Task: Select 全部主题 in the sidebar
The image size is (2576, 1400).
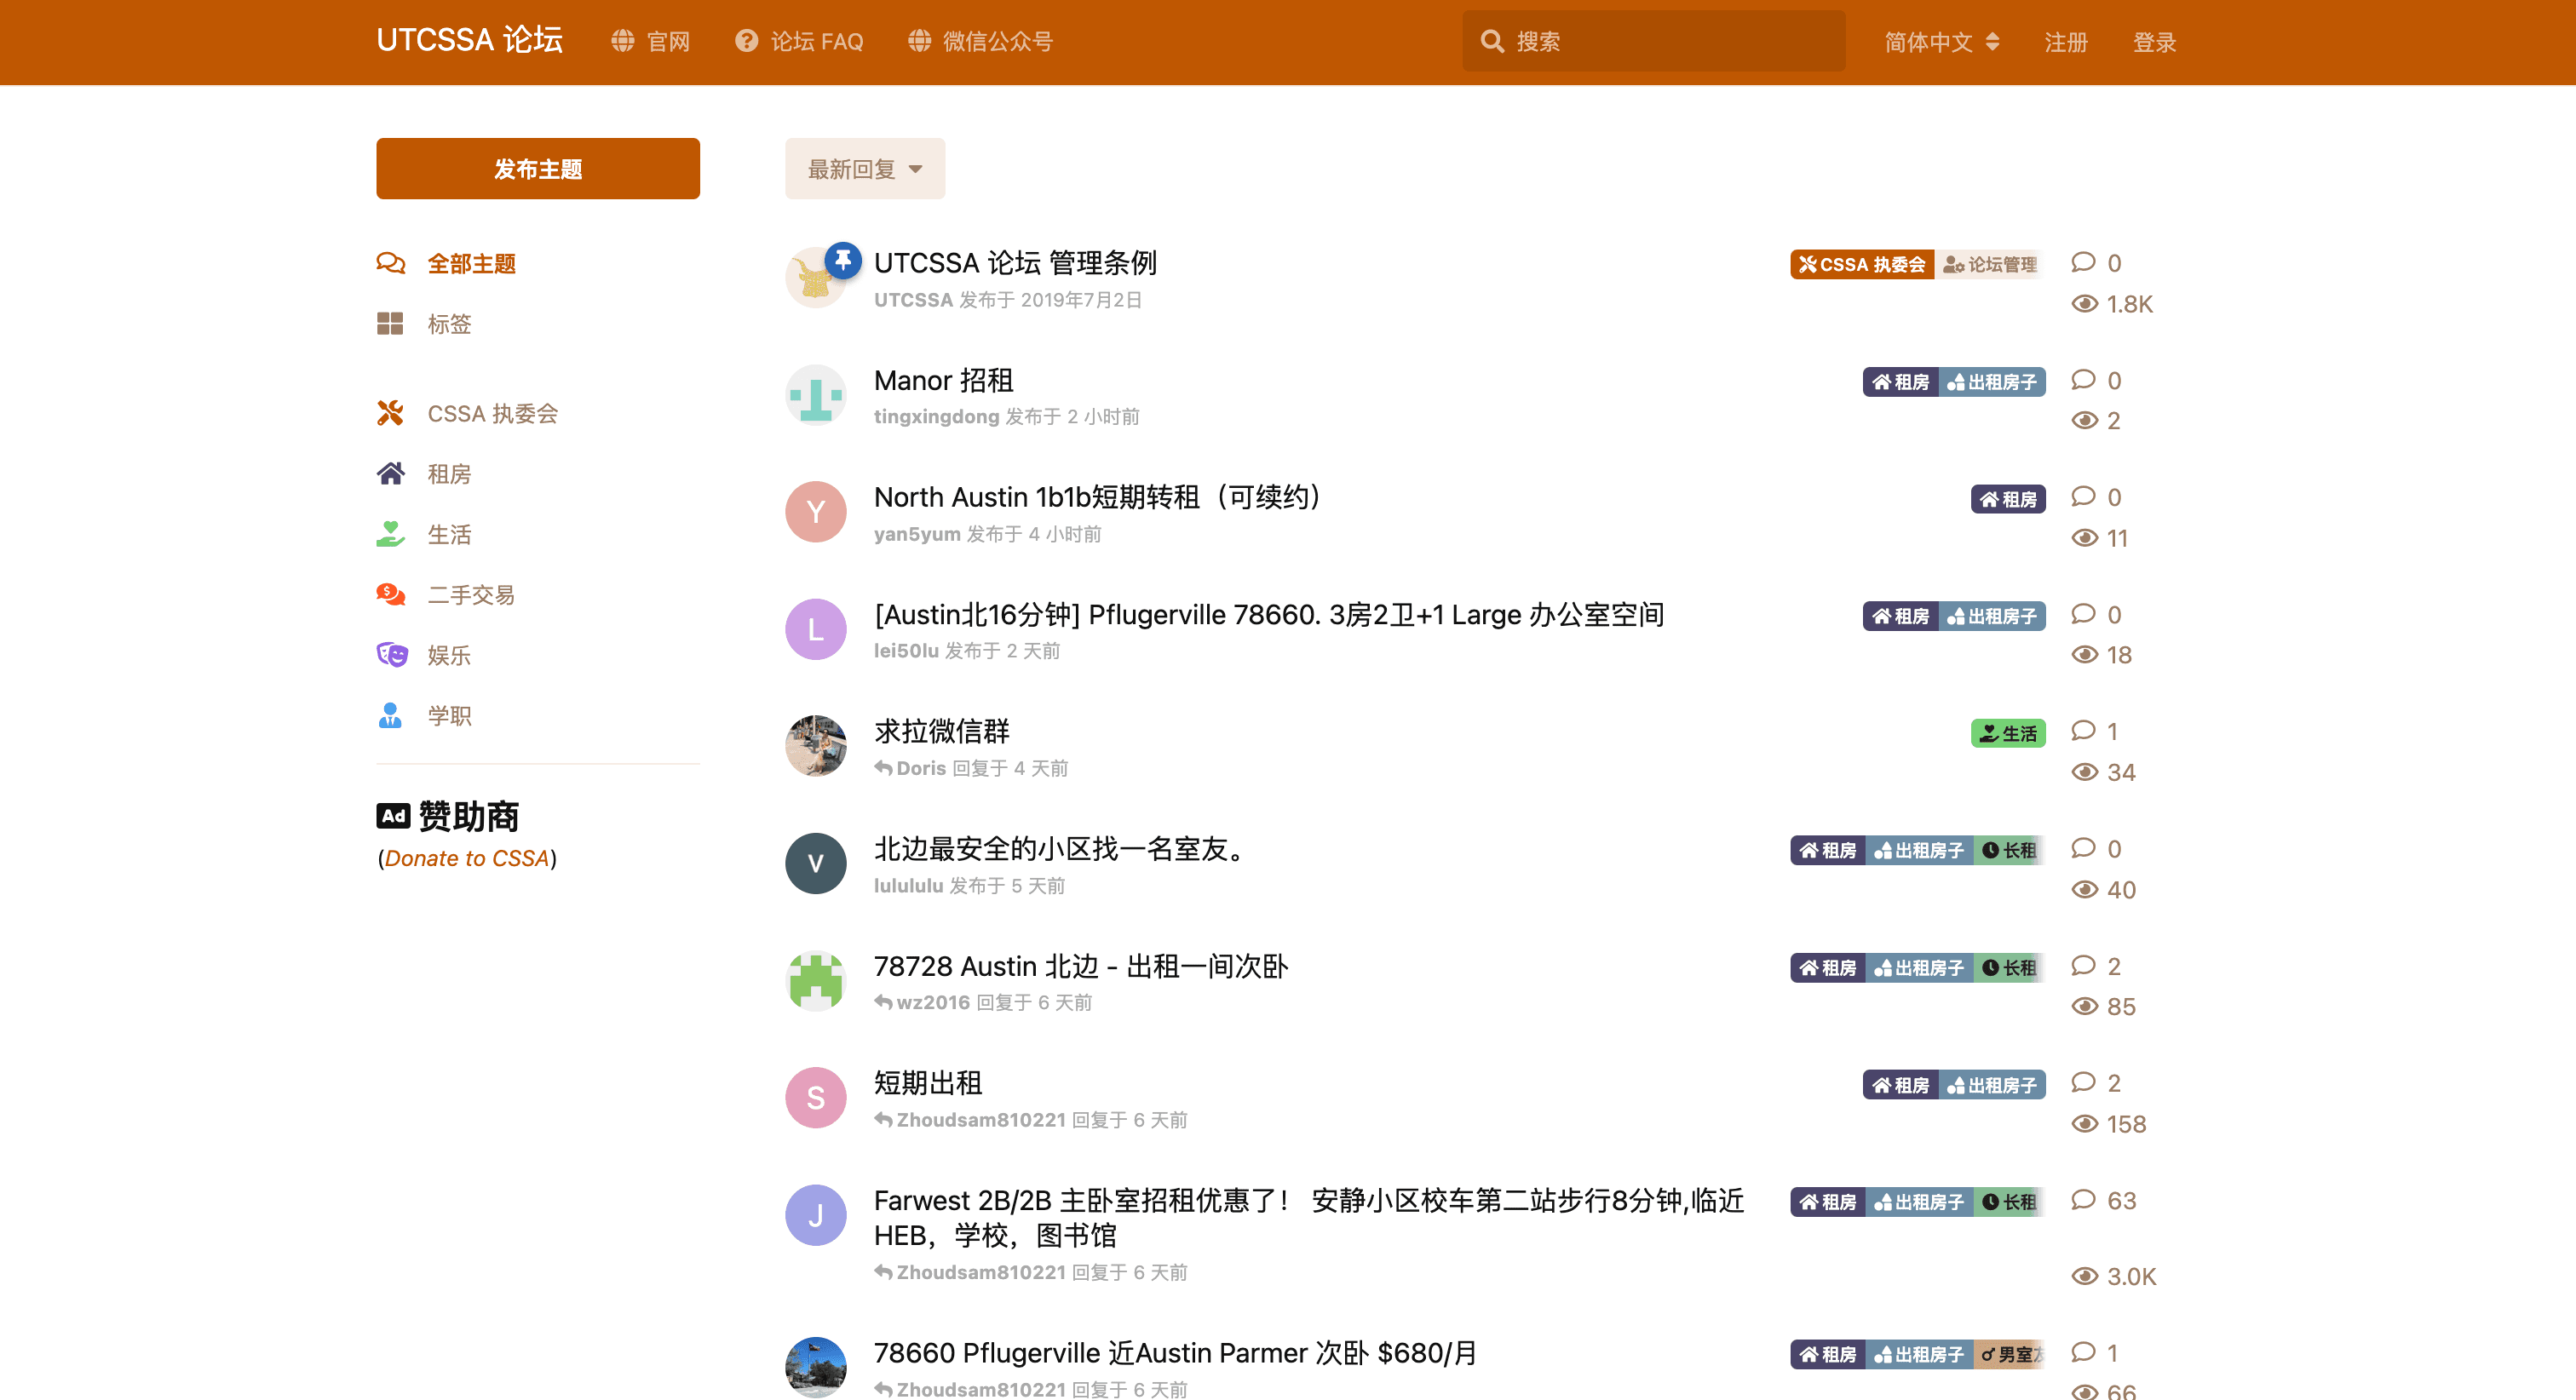Action: point(471,263)
